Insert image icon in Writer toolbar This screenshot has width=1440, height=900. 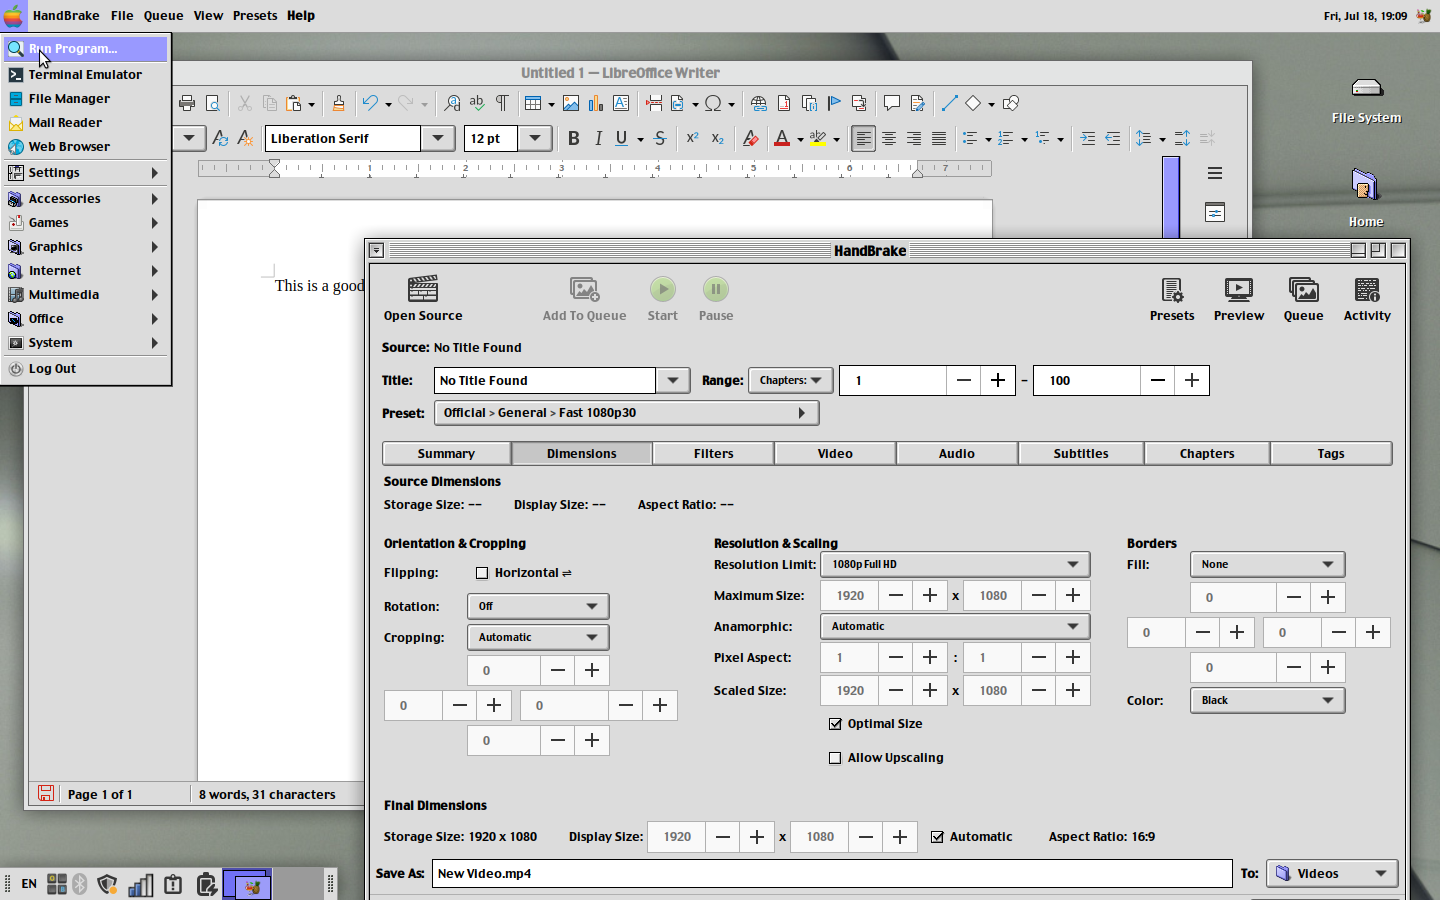pyautogui.click(x=571, y=103)
